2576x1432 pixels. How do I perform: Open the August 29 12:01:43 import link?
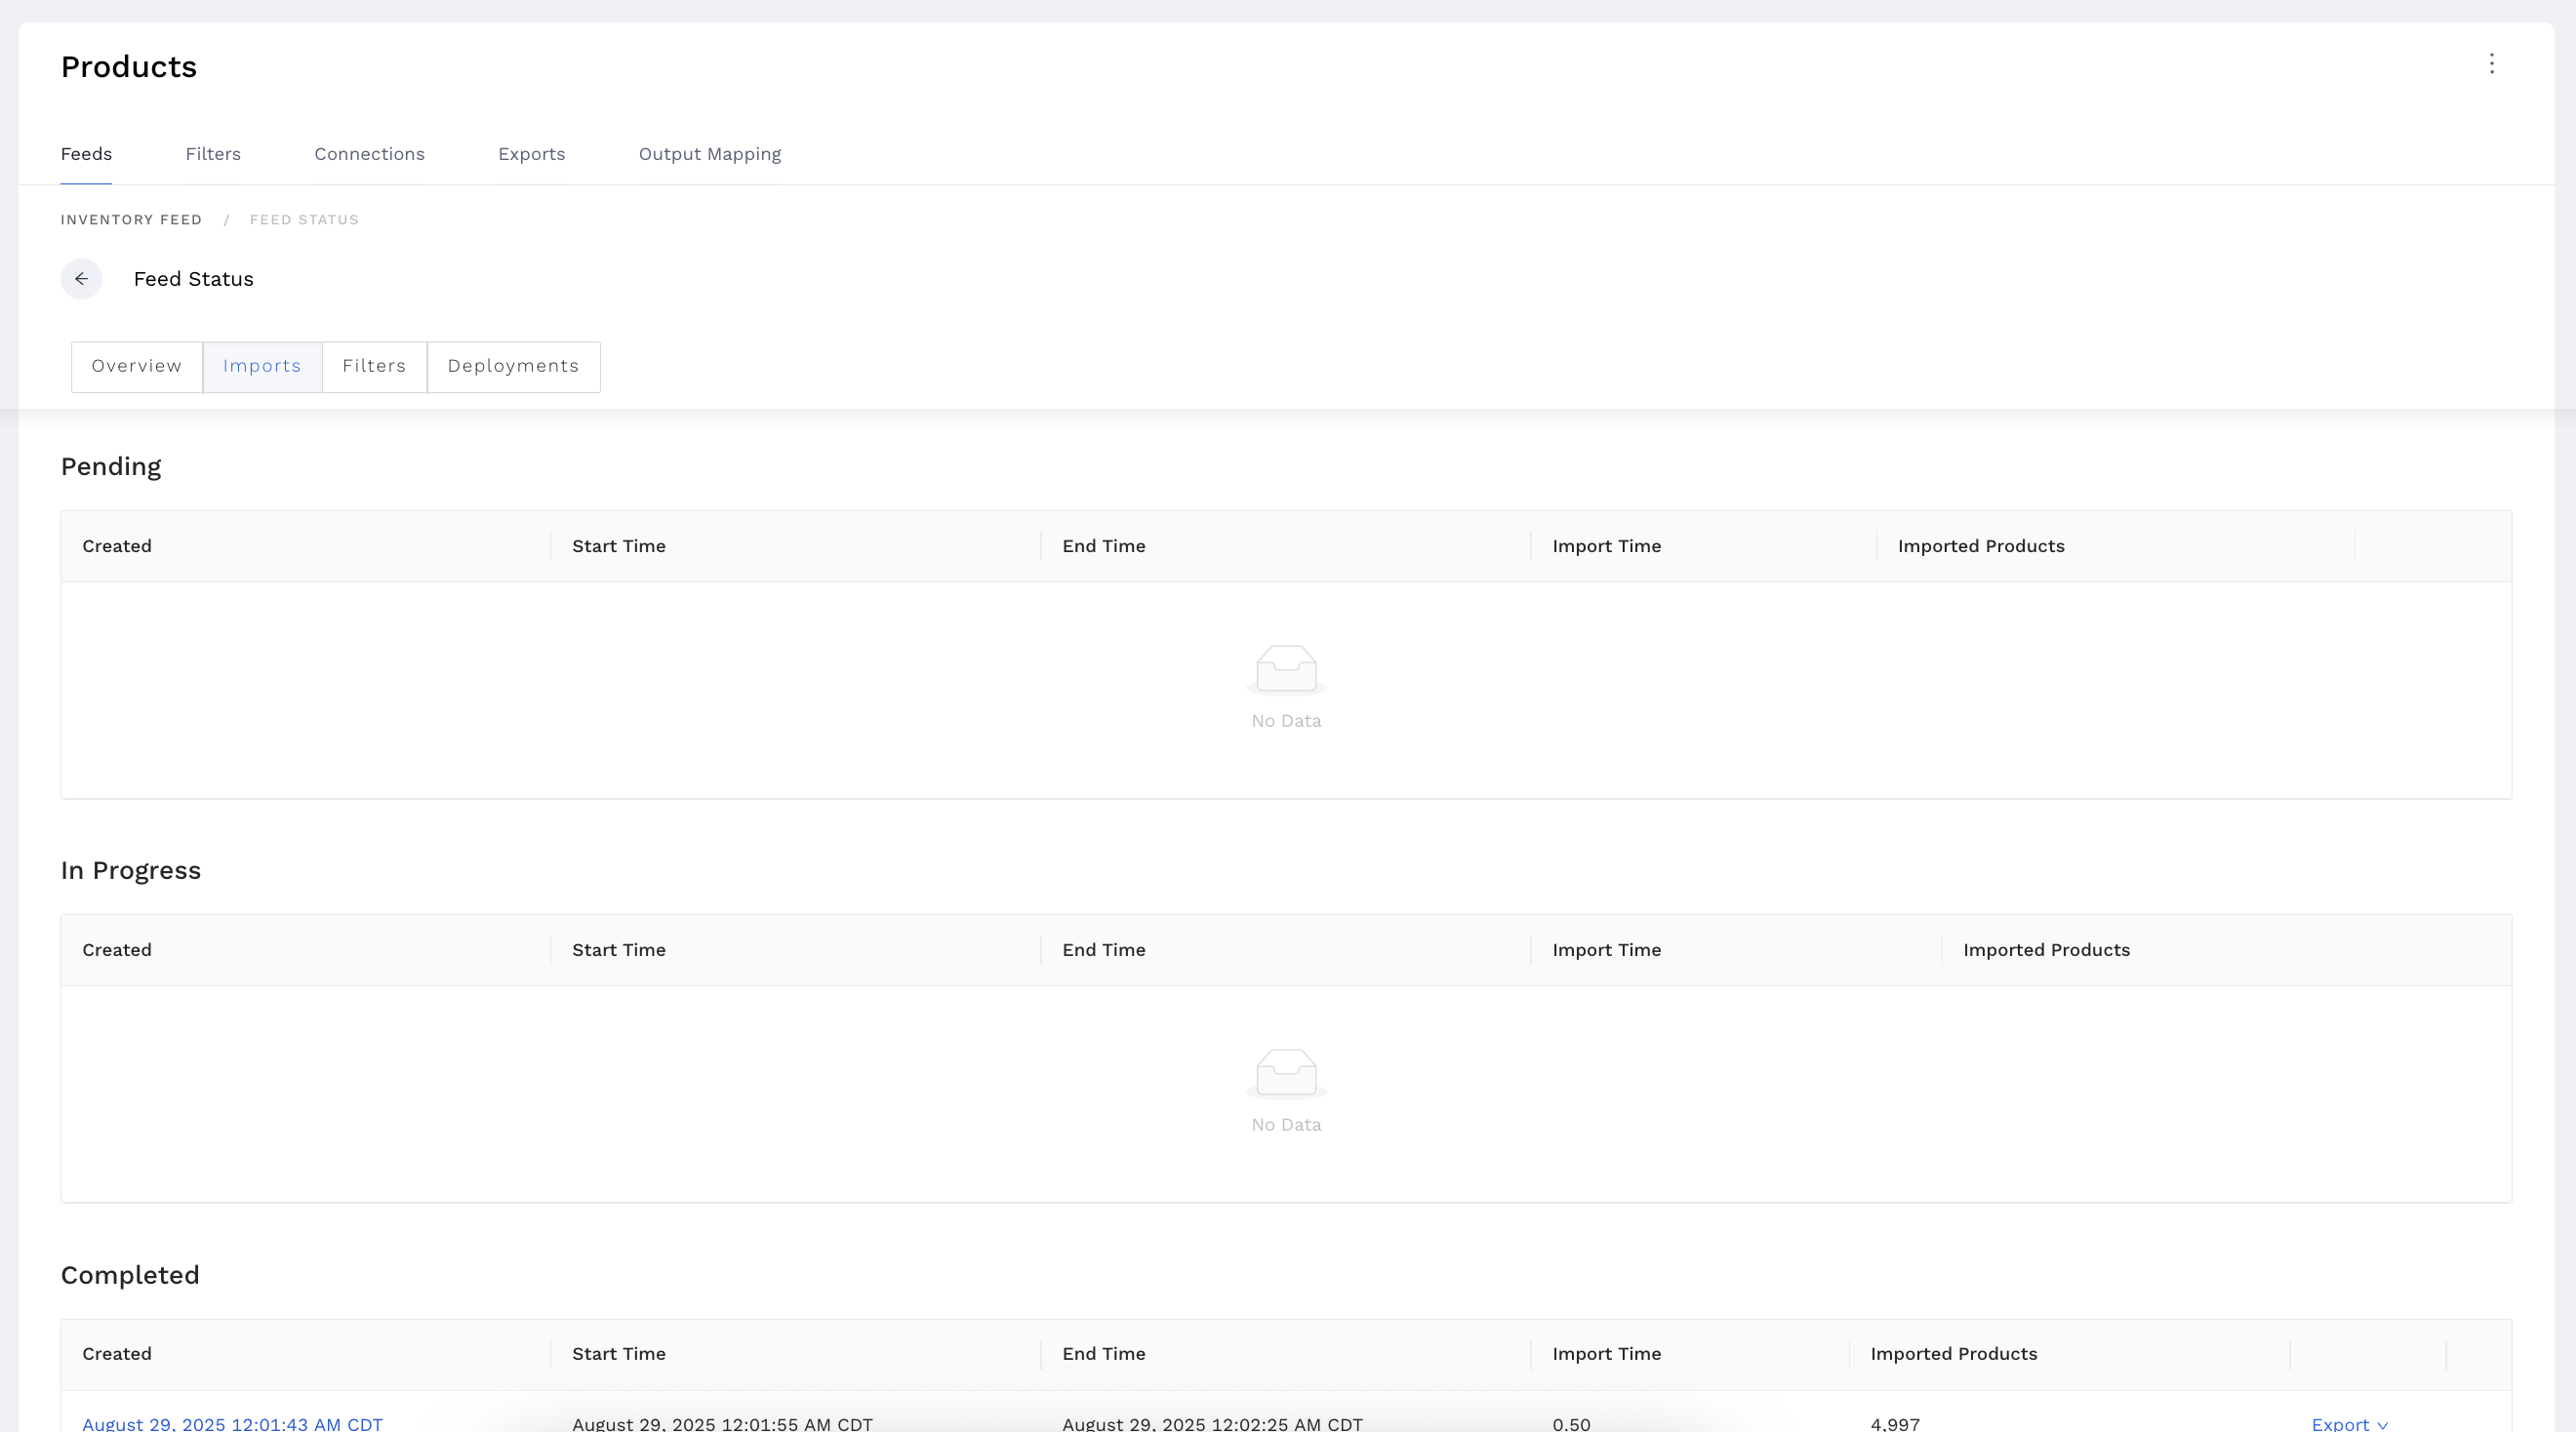coord(232,1423)
